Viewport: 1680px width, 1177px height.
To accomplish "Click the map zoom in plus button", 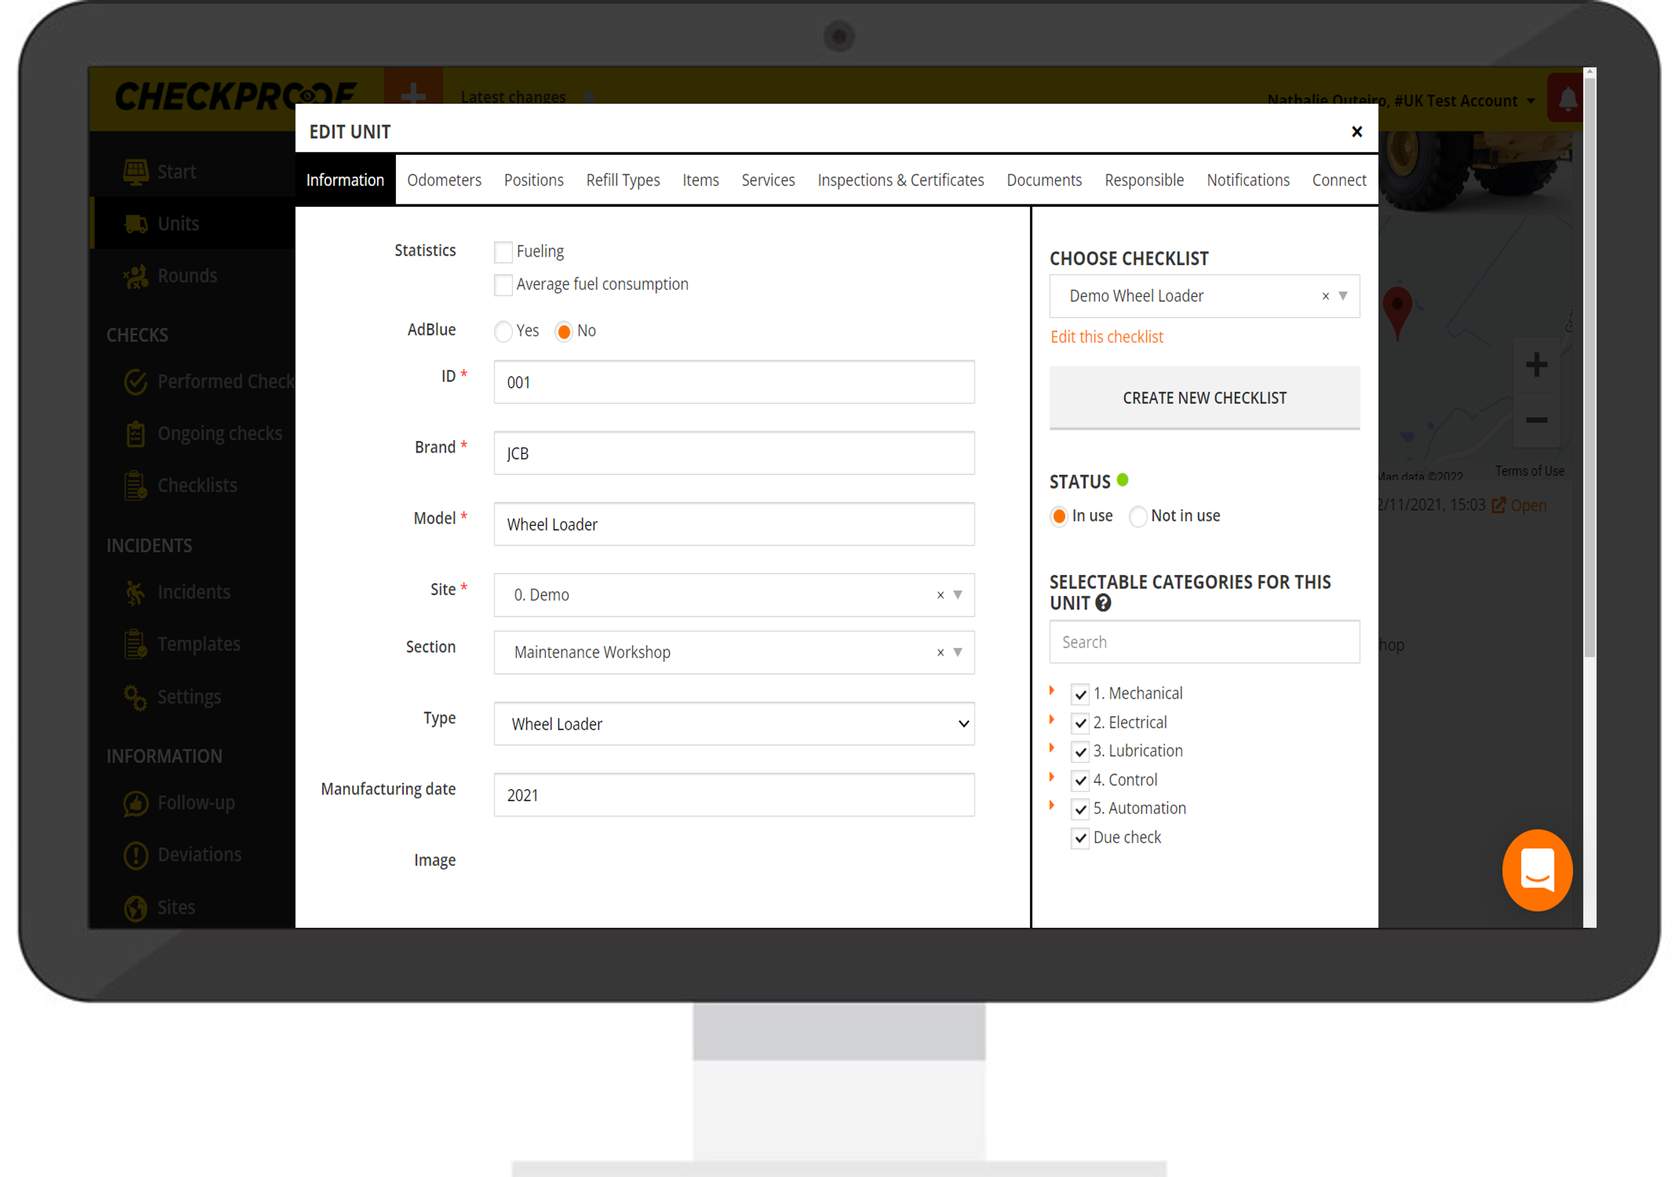I will coord(1536,365).
